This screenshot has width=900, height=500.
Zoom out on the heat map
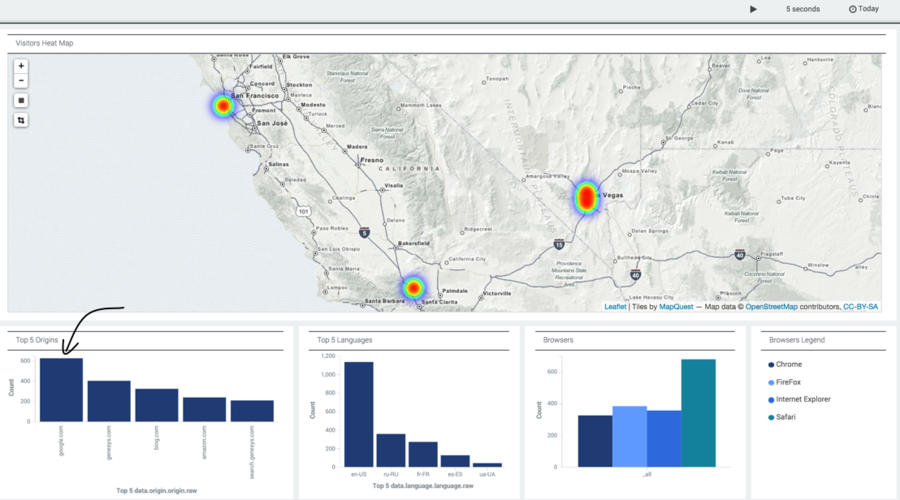tap(21, 80)
